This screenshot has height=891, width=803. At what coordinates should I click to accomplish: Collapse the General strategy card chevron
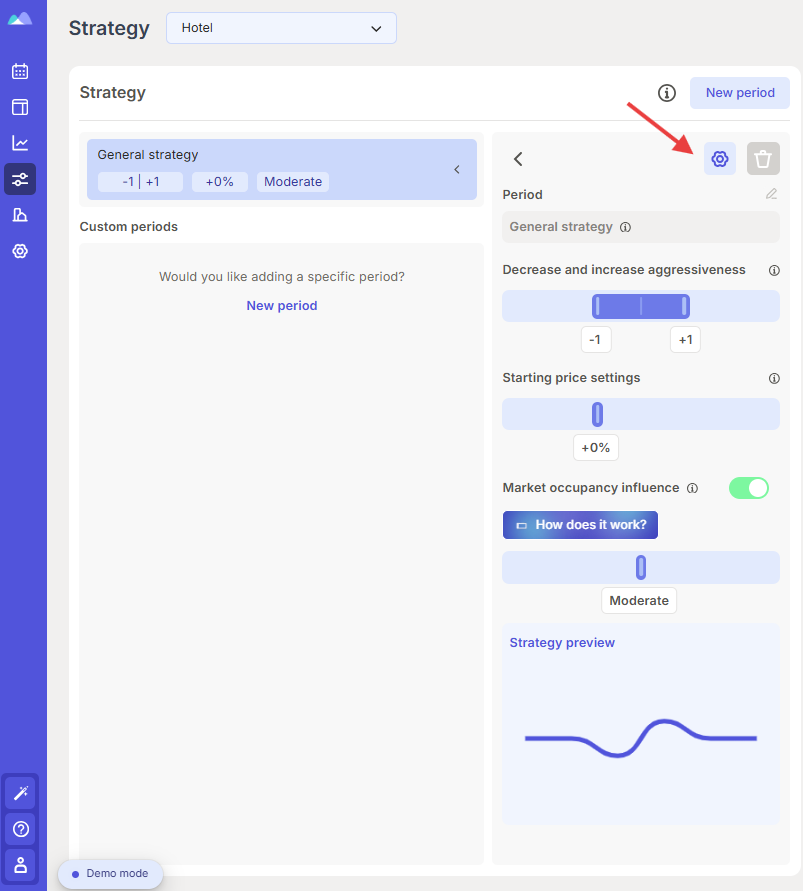[x=456, y=169]
